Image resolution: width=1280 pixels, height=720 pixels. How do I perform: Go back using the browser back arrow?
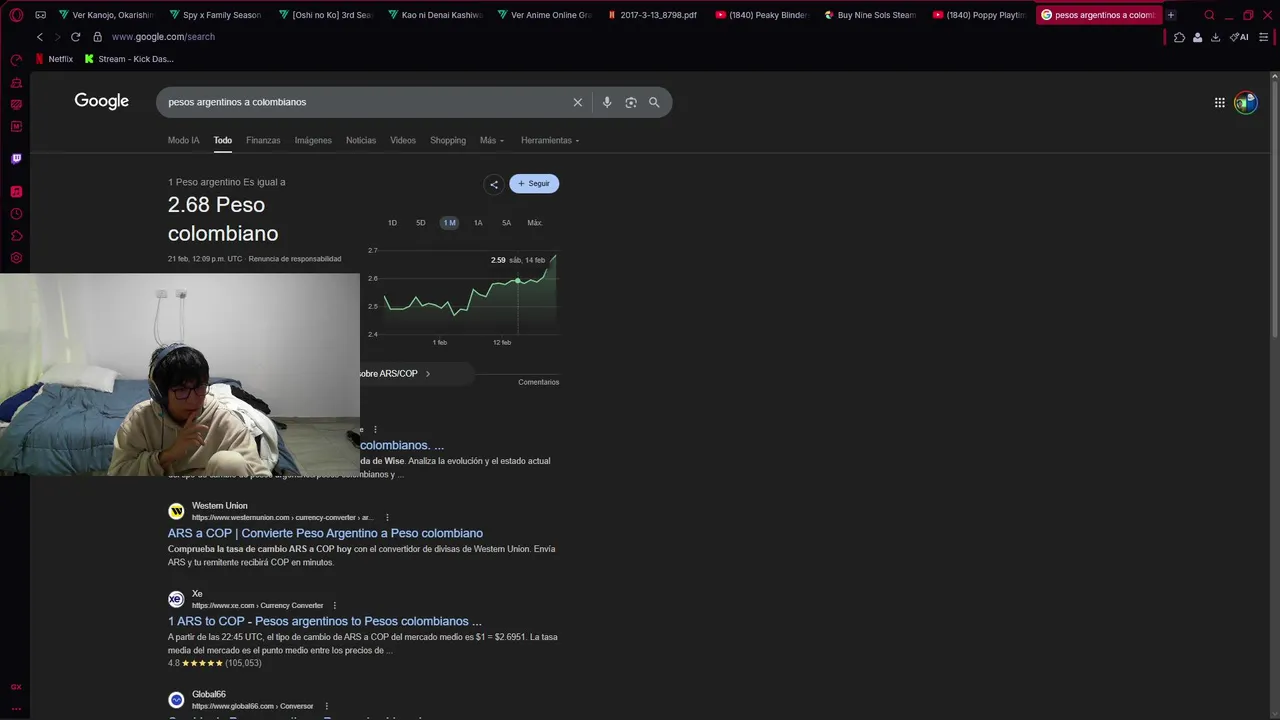[40, 37]
